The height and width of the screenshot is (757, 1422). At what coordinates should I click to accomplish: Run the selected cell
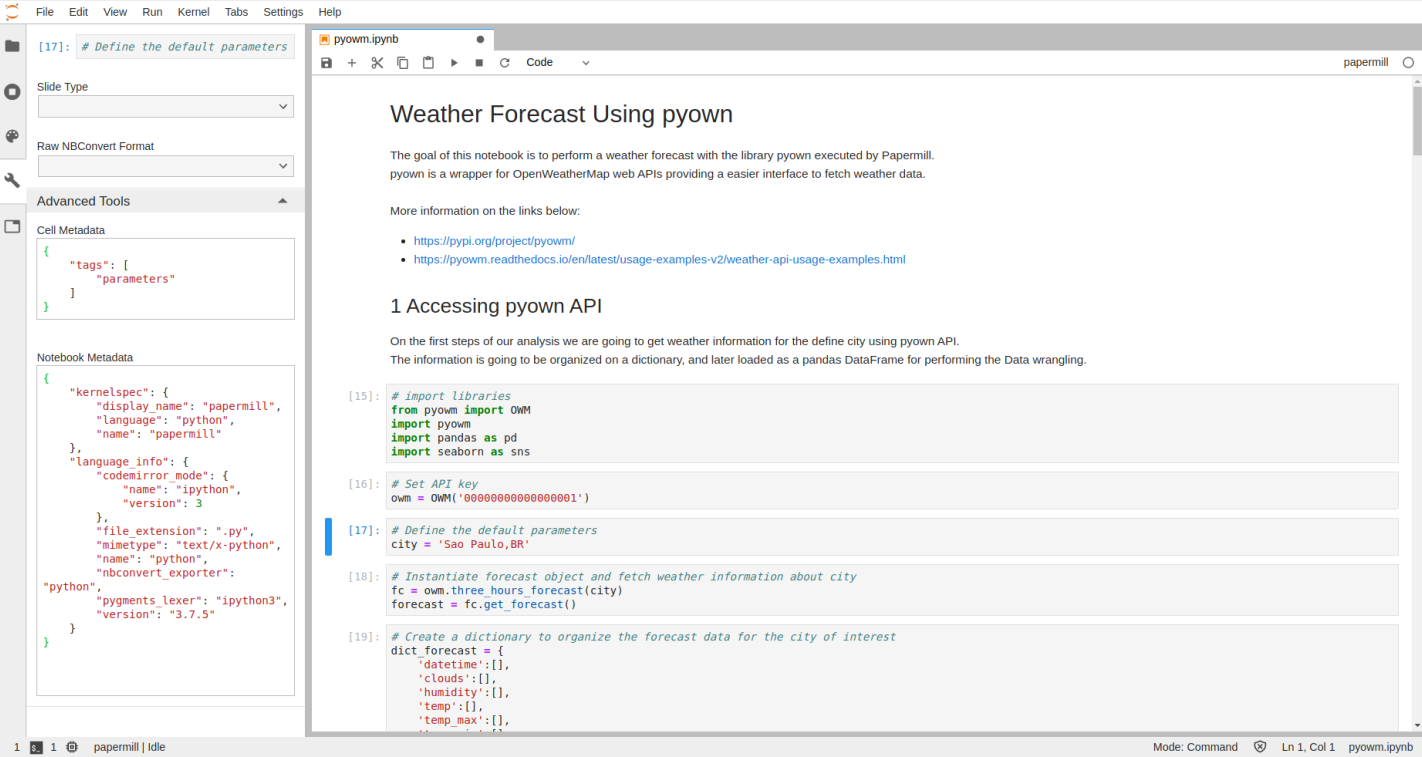[x=454, y=62]
